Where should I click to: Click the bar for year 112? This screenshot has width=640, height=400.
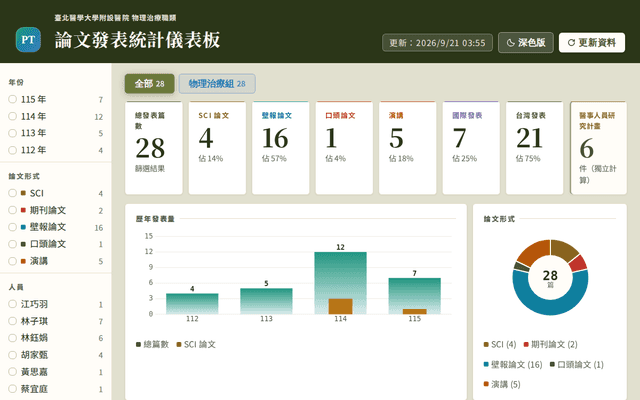click(x=192, y=304)
